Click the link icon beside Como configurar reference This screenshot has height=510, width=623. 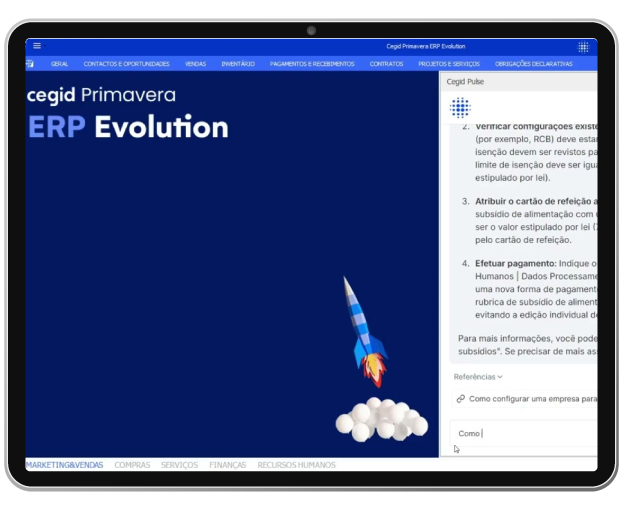tap(460, 399)
